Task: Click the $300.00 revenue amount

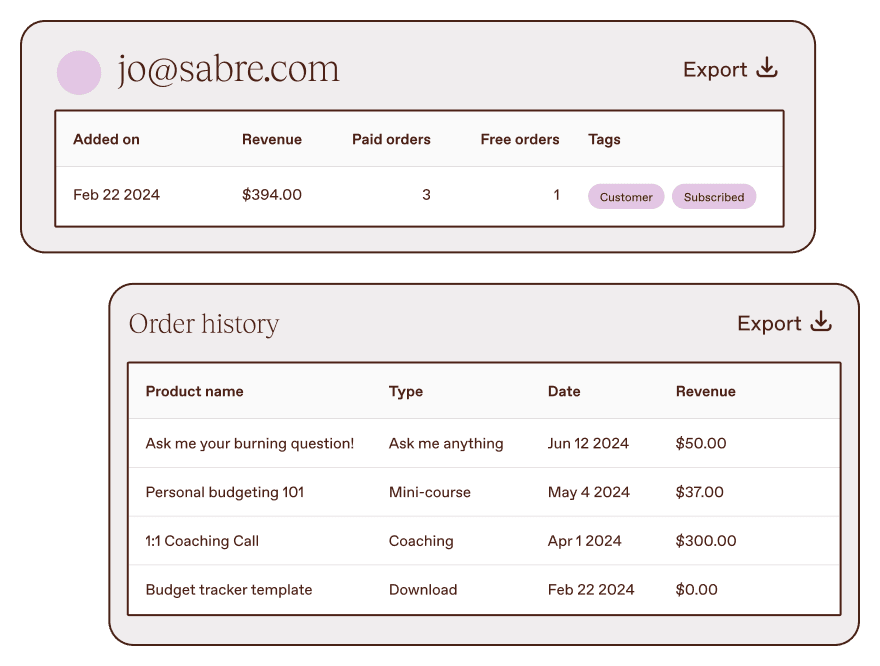Action: [x=705, y=541]
